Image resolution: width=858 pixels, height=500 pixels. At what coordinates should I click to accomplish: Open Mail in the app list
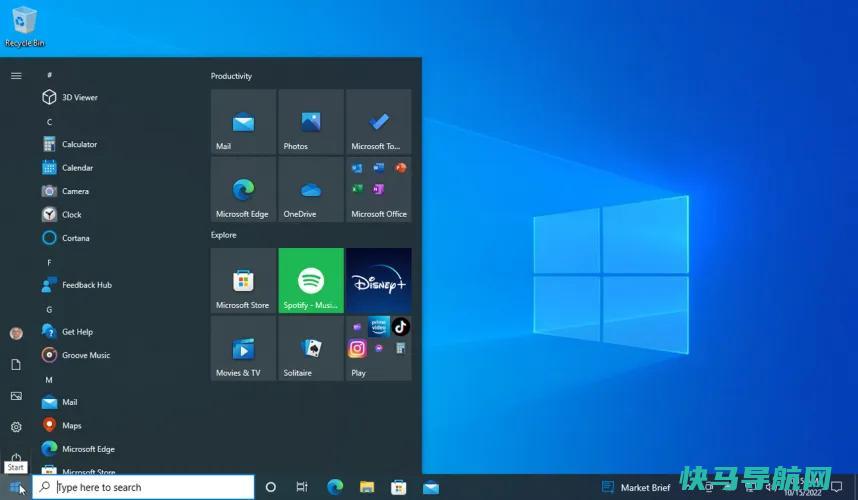pyautogui.click(x=59, y=402)
